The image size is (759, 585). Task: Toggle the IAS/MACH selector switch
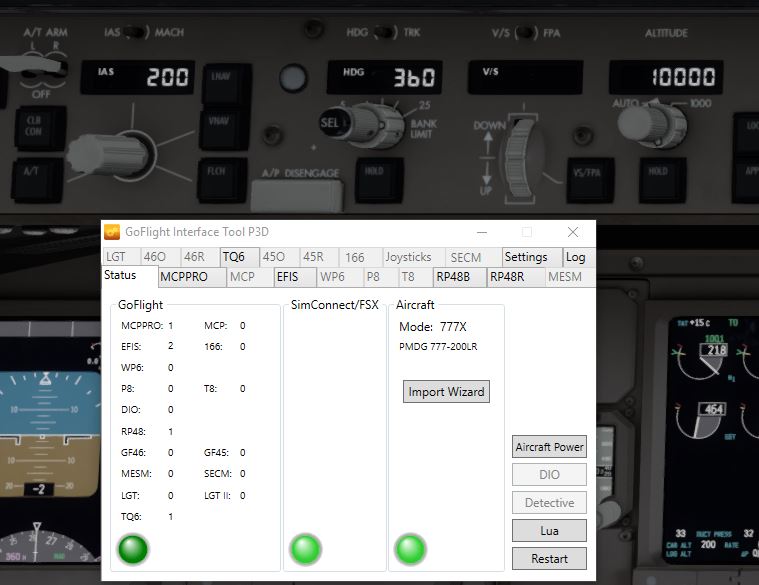[x=136, y=33]
